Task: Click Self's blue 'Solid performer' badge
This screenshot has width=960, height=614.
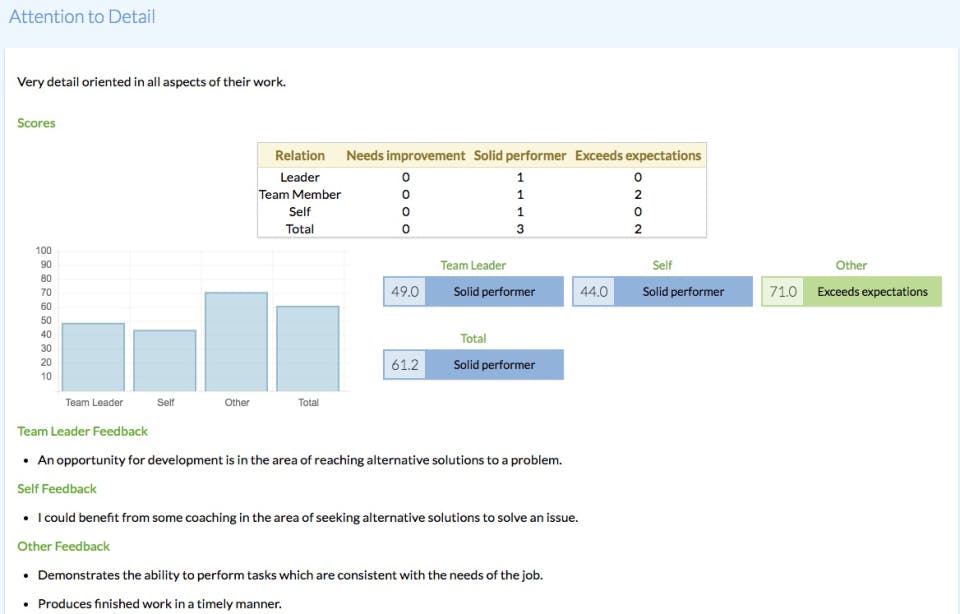Action: point(683,291)
